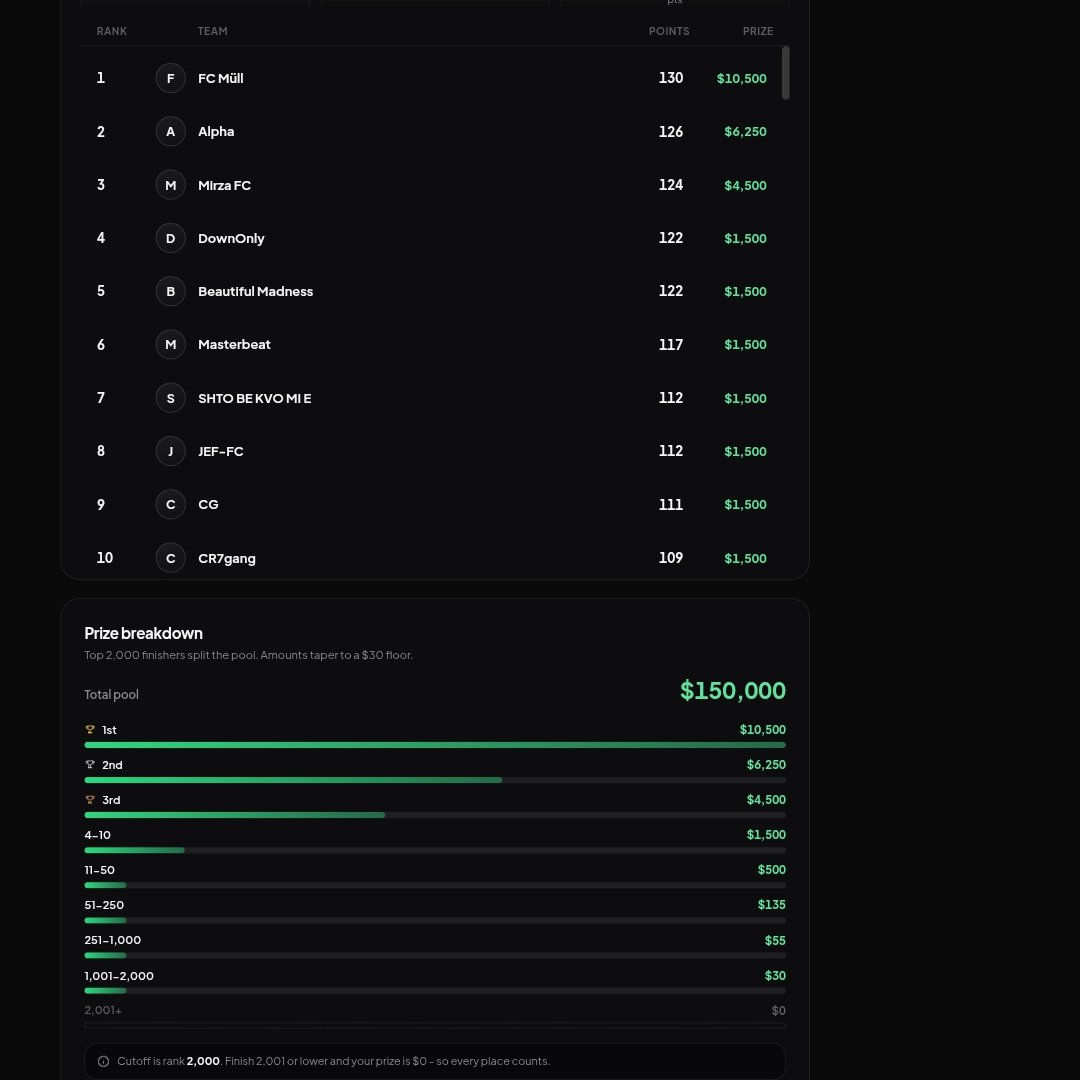Click the 4–10 prize progress bar
1080x1080 pixels.
tap(435, 850)
